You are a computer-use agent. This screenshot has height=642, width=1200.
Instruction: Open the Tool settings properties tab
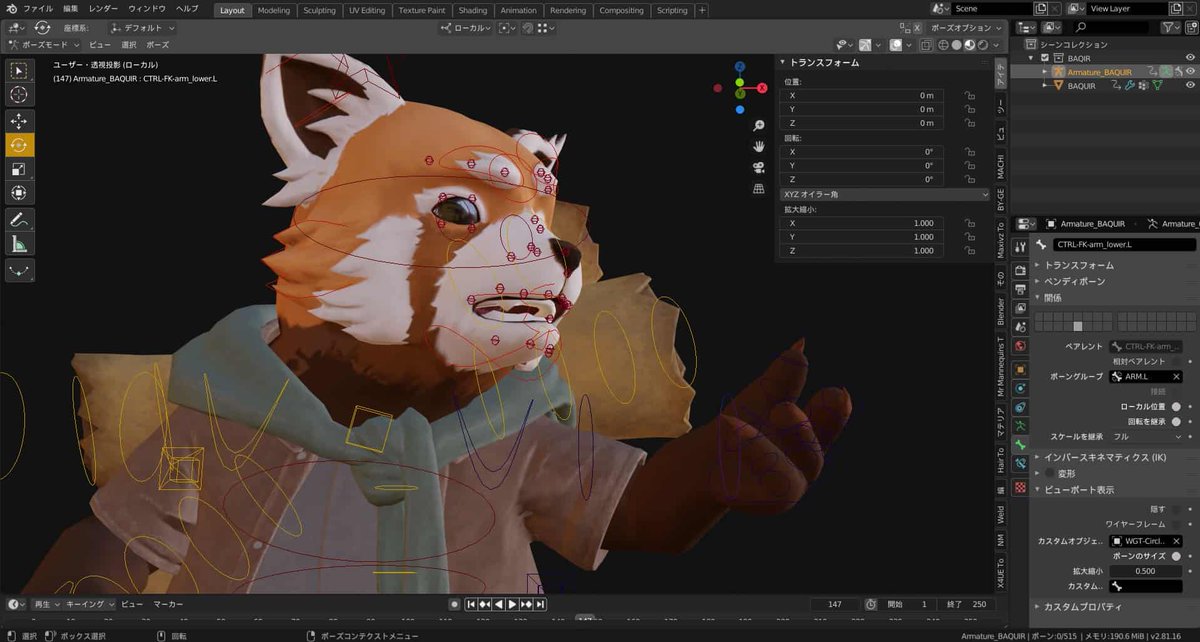(x=1020, y=246)
